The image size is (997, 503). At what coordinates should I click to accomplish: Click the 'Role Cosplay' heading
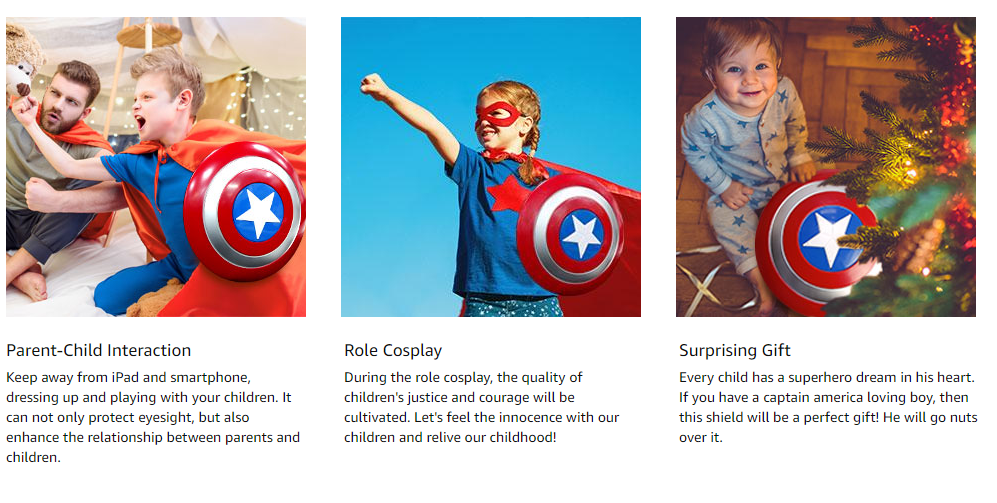click(x=393, y=350)
